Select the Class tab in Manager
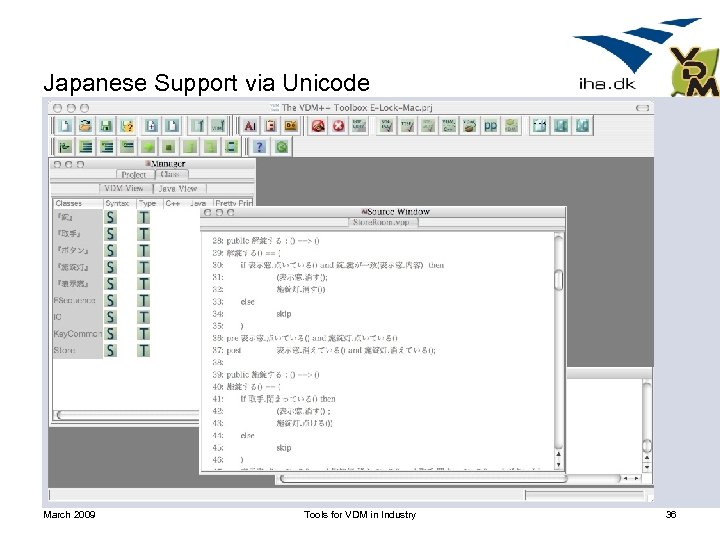This screenshot has width=720, height=540. (171, 174)
